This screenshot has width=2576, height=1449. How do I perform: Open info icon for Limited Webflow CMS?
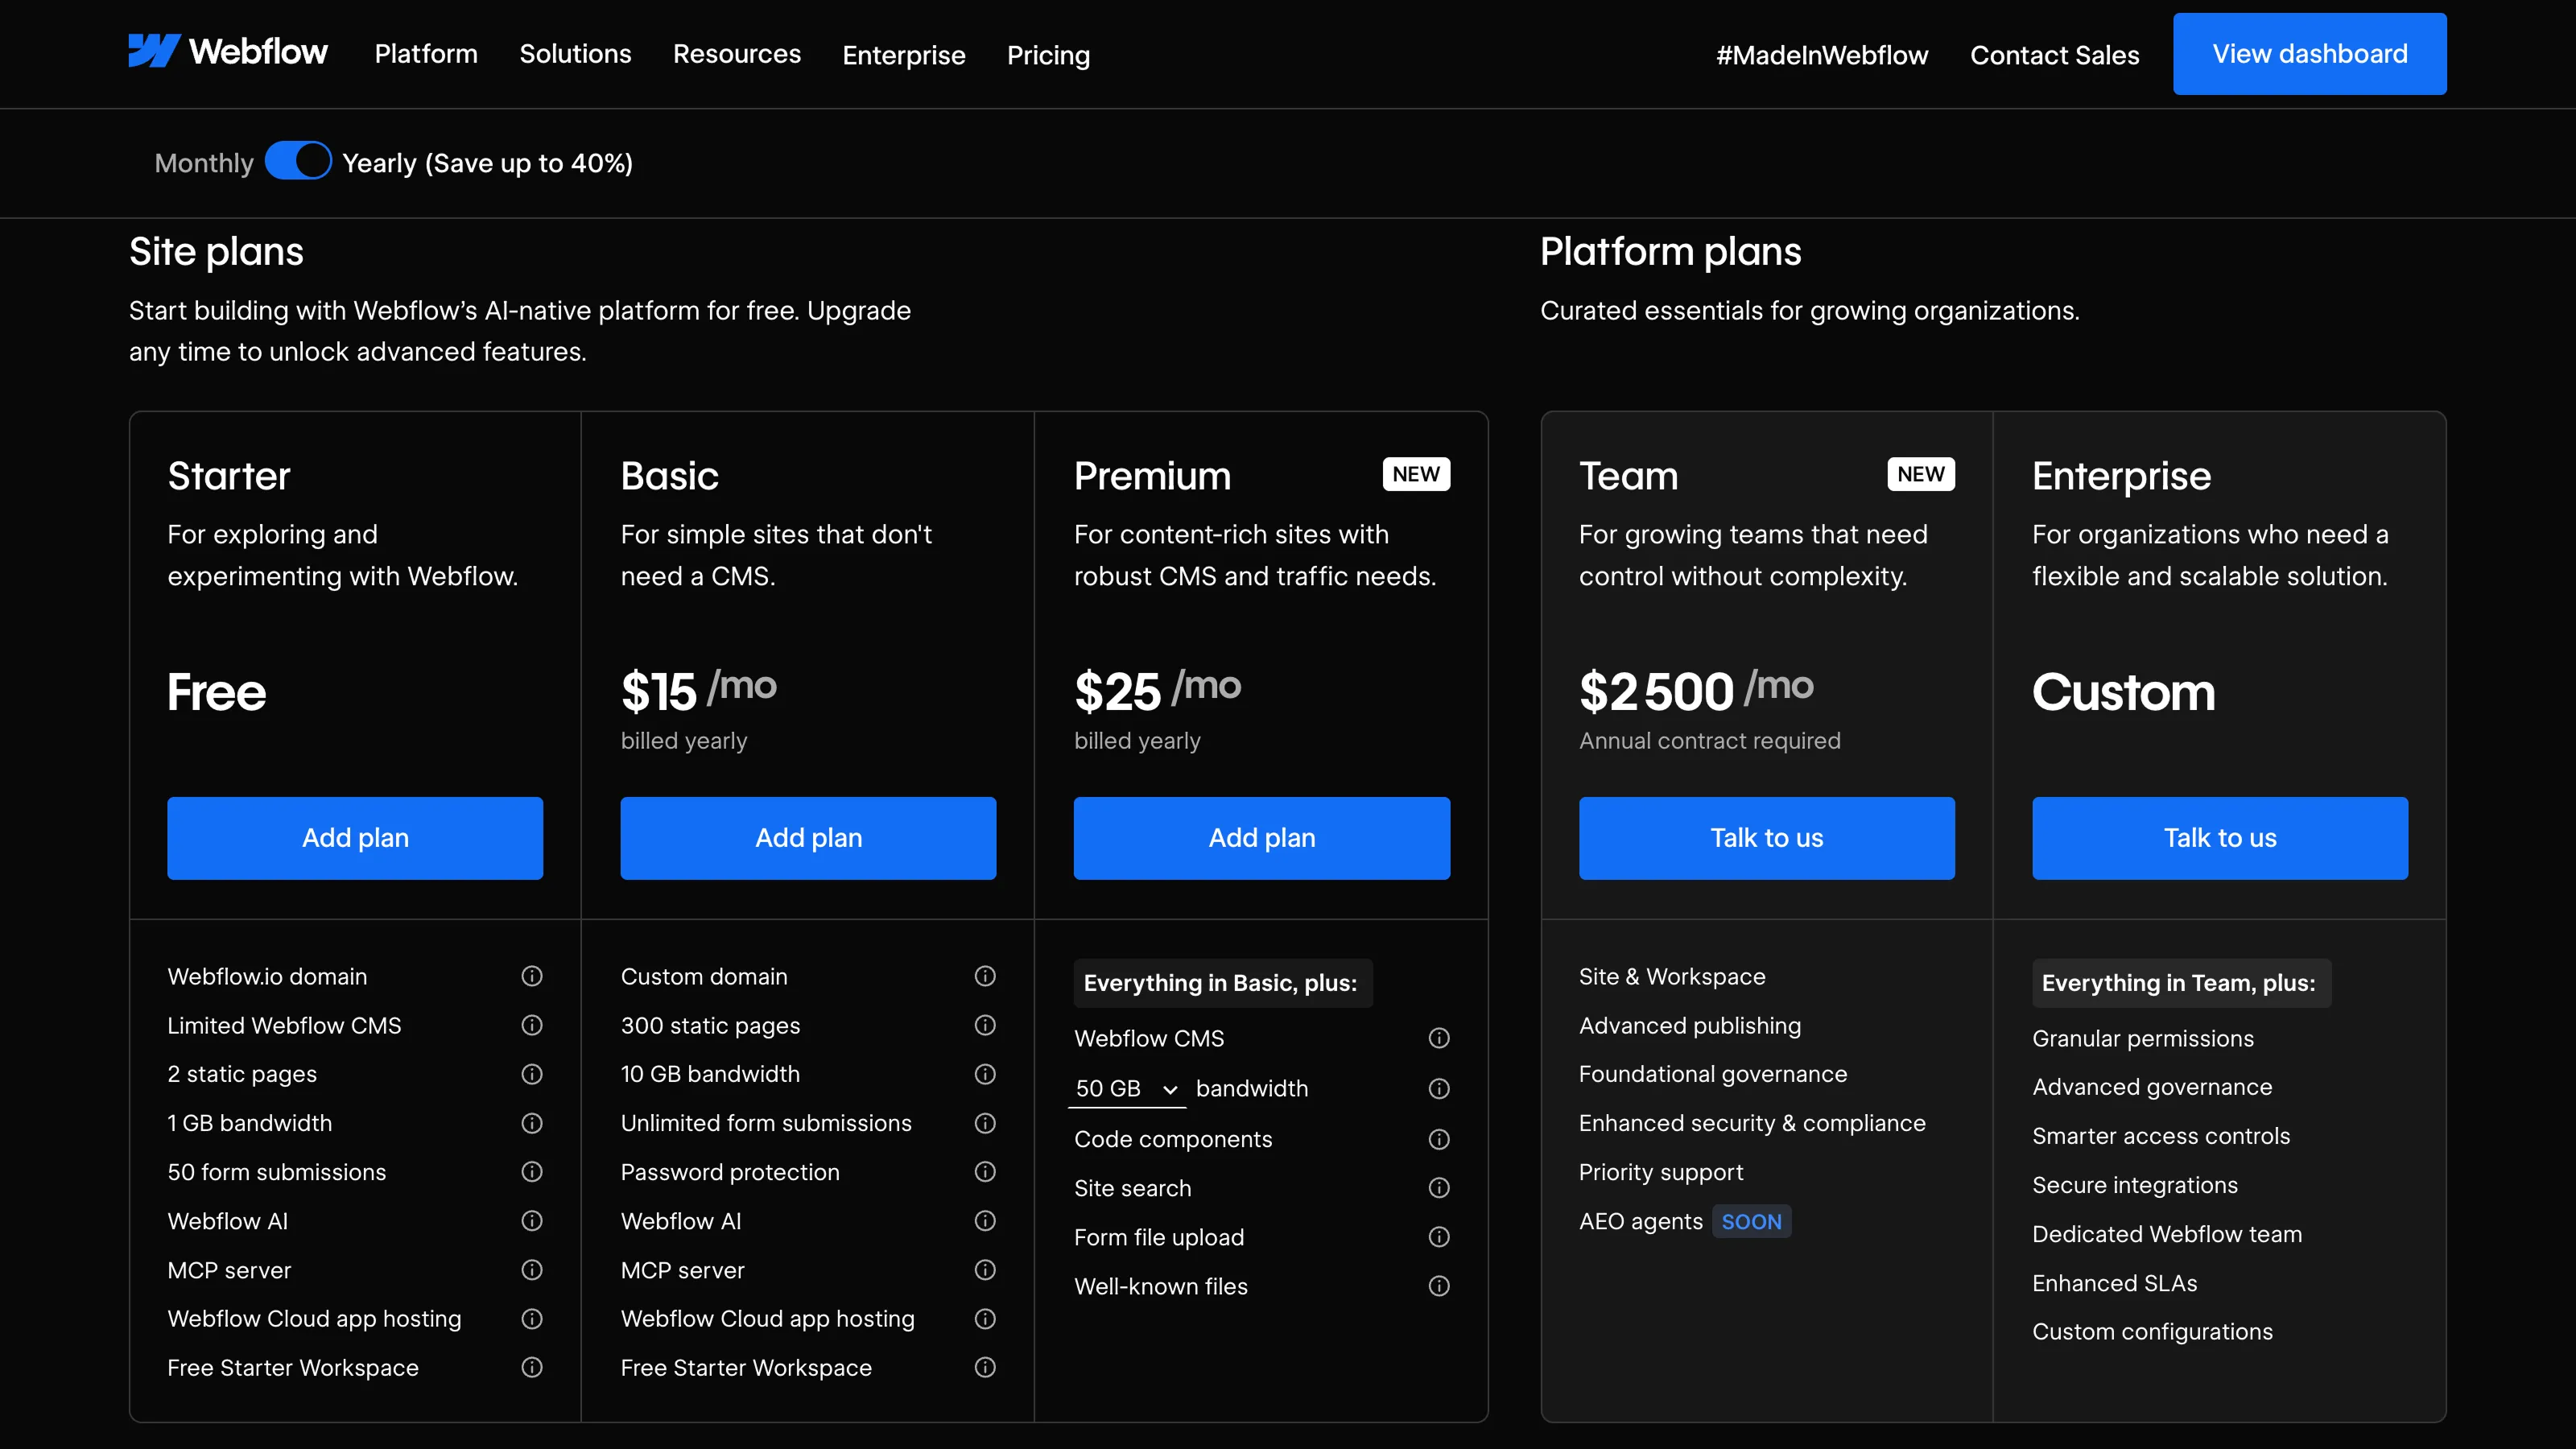click(532, 1025)
